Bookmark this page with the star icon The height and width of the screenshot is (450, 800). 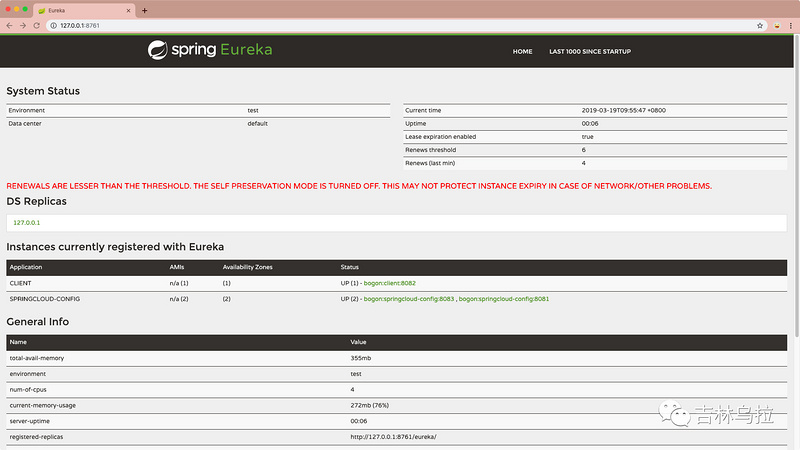760,26
